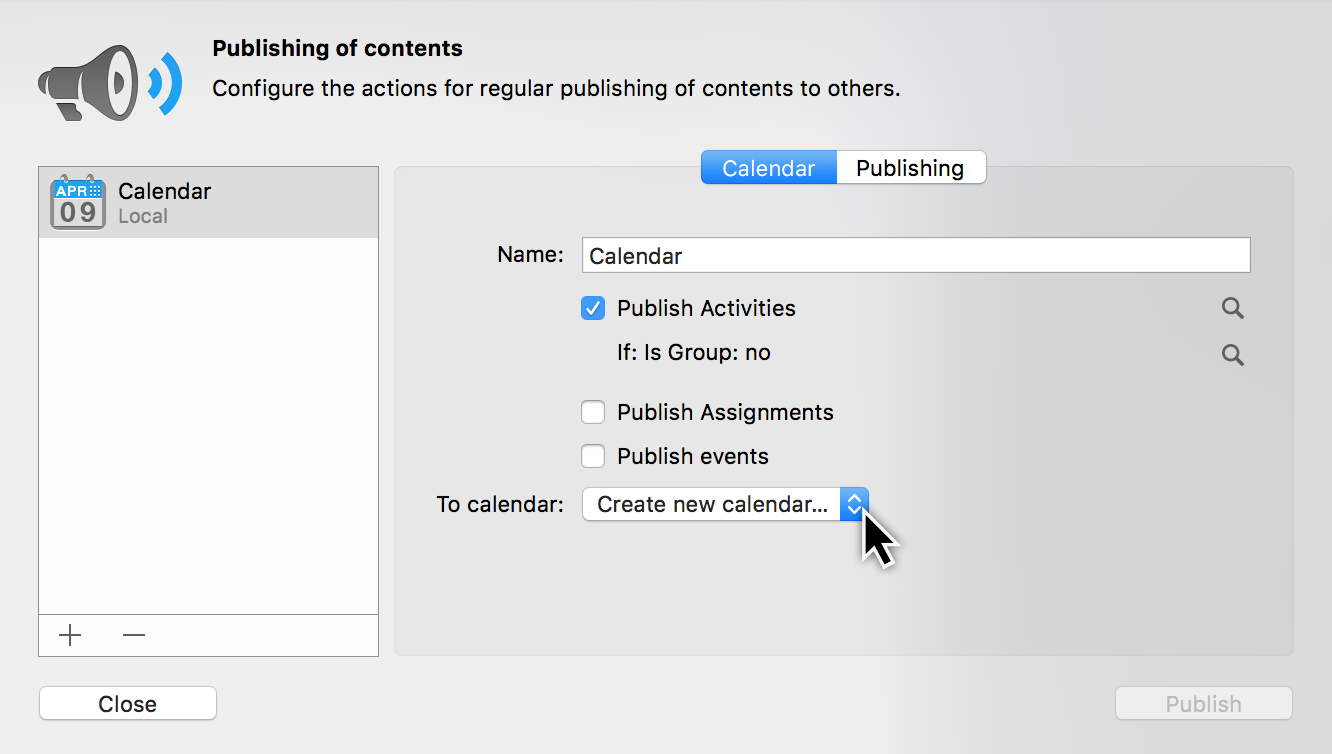Screen dimensions: 1332x754
Task: Select the Calendar tab
Action: [x=768, y=167]
